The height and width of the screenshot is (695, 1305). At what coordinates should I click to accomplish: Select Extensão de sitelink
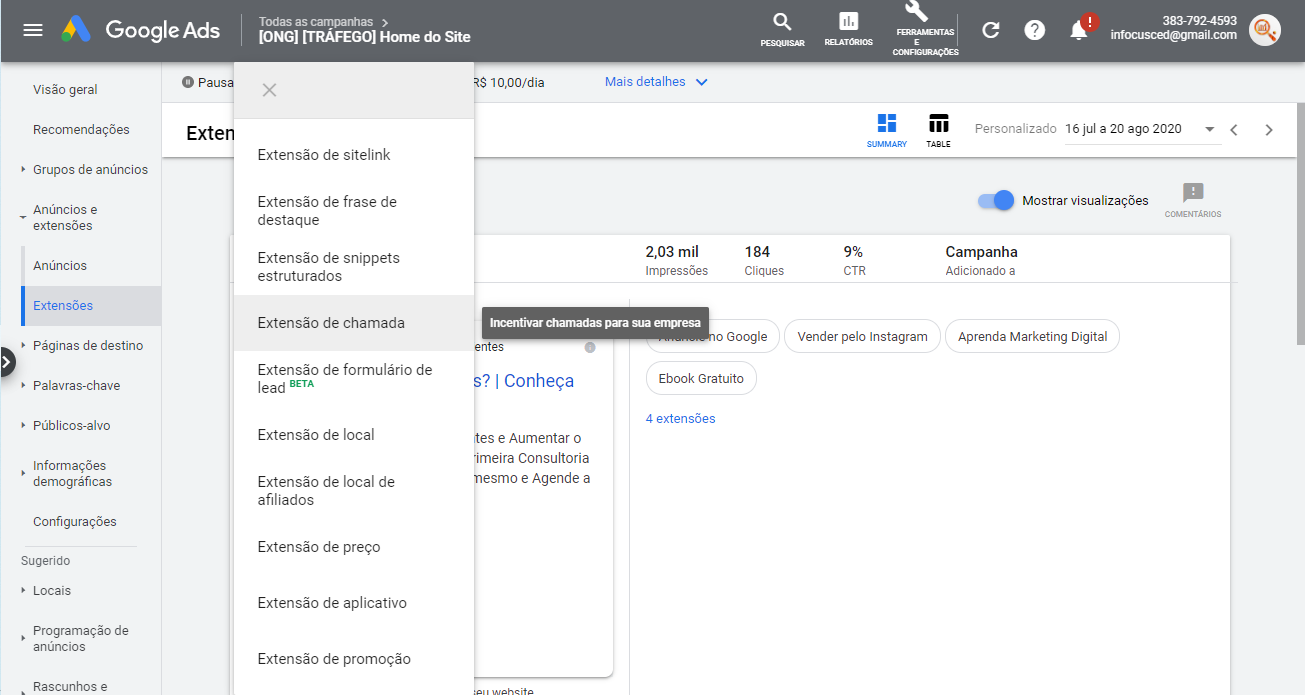354,155
